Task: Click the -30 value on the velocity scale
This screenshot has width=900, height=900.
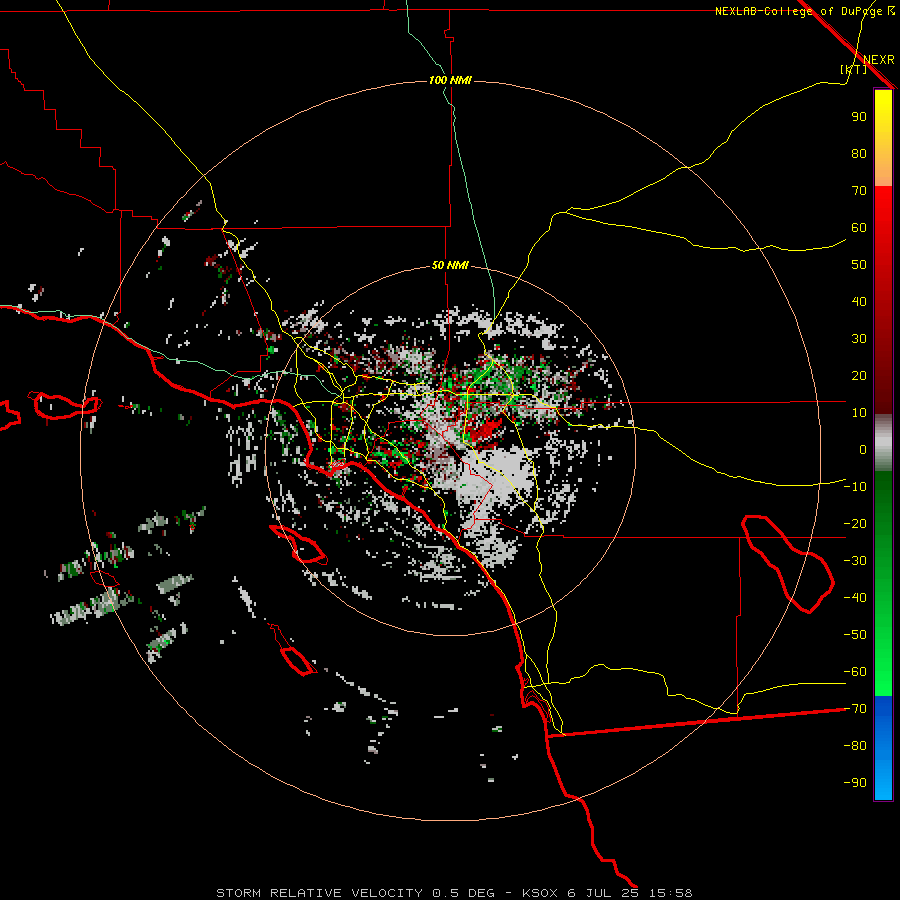Action: coord(855,561)
